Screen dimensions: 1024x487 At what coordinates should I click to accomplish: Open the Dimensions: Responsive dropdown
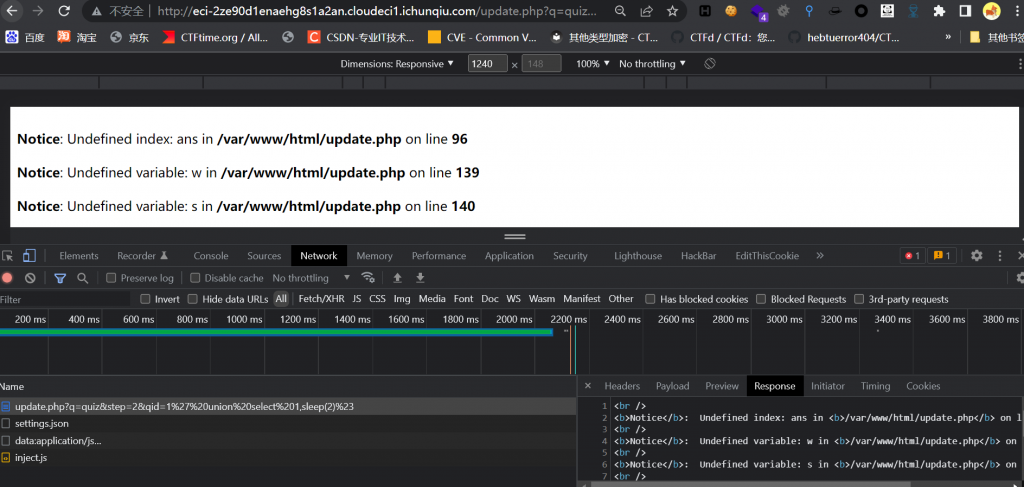(397, 64)
